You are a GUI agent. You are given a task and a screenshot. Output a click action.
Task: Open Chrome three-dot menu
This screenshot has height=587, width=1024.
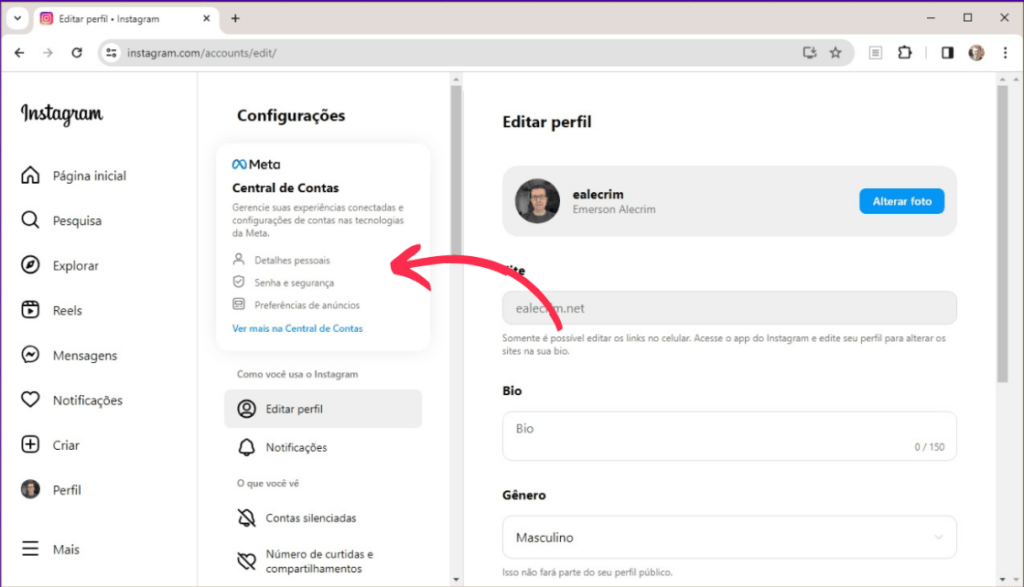pos(1005,53)
